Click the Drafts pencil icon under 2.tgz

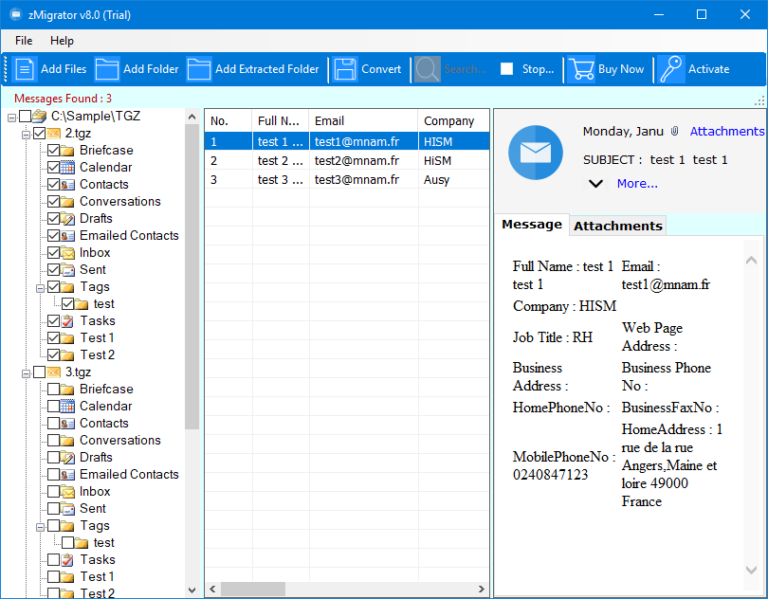(68, 218)
